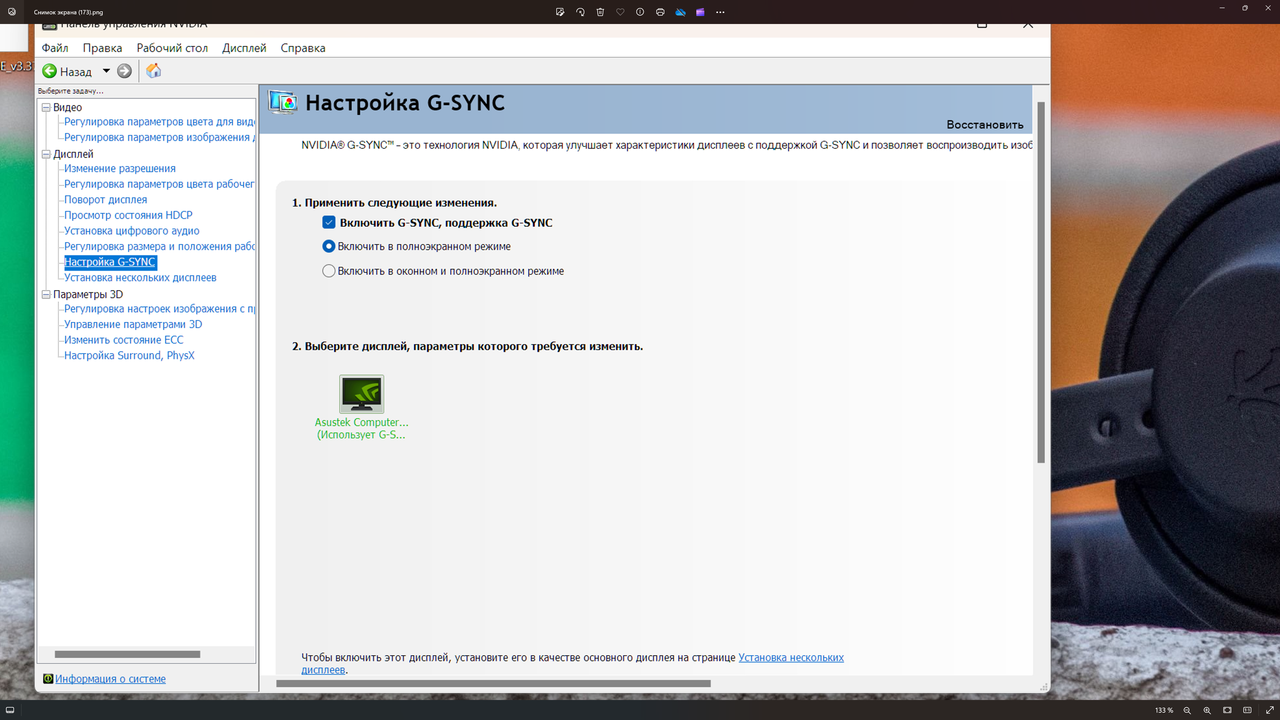Open Регулировка параметров изображения under Видео

(160, 138)
